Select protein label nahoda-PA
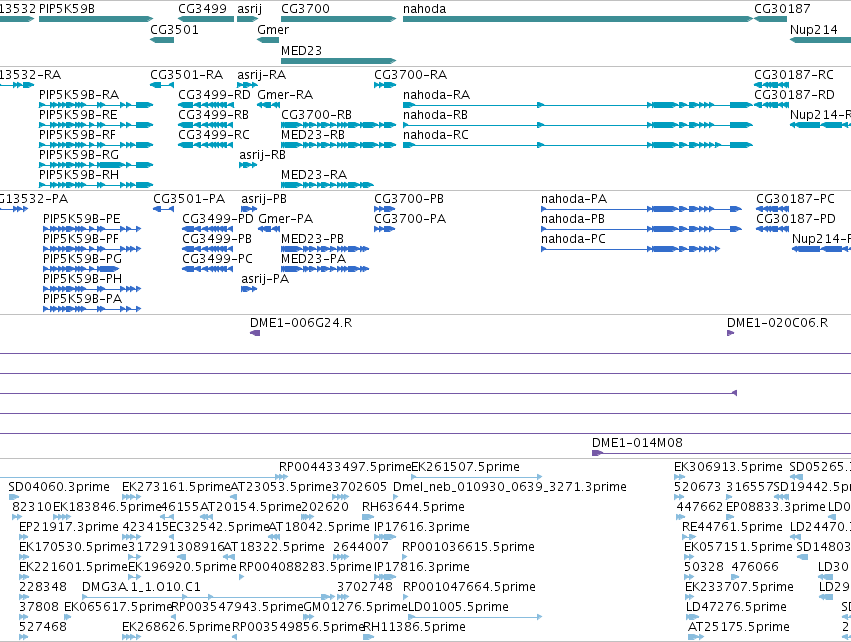851x642 pixels. coord(574,199)
